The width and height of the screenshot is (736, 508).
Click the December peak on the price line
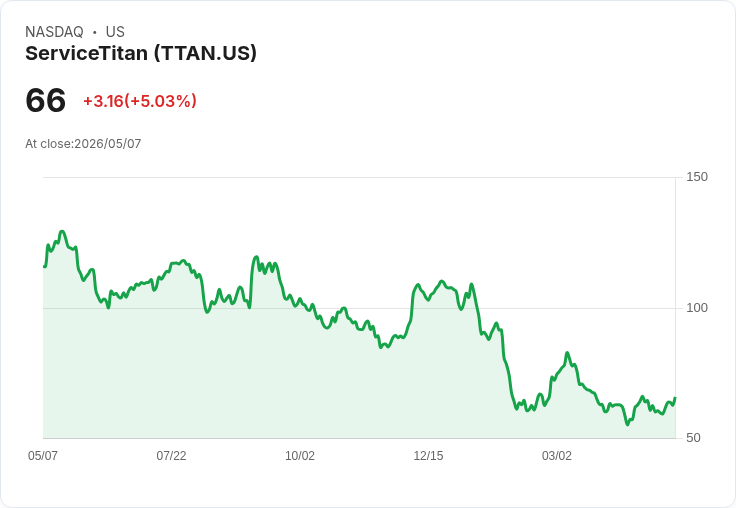coord(441,281)
